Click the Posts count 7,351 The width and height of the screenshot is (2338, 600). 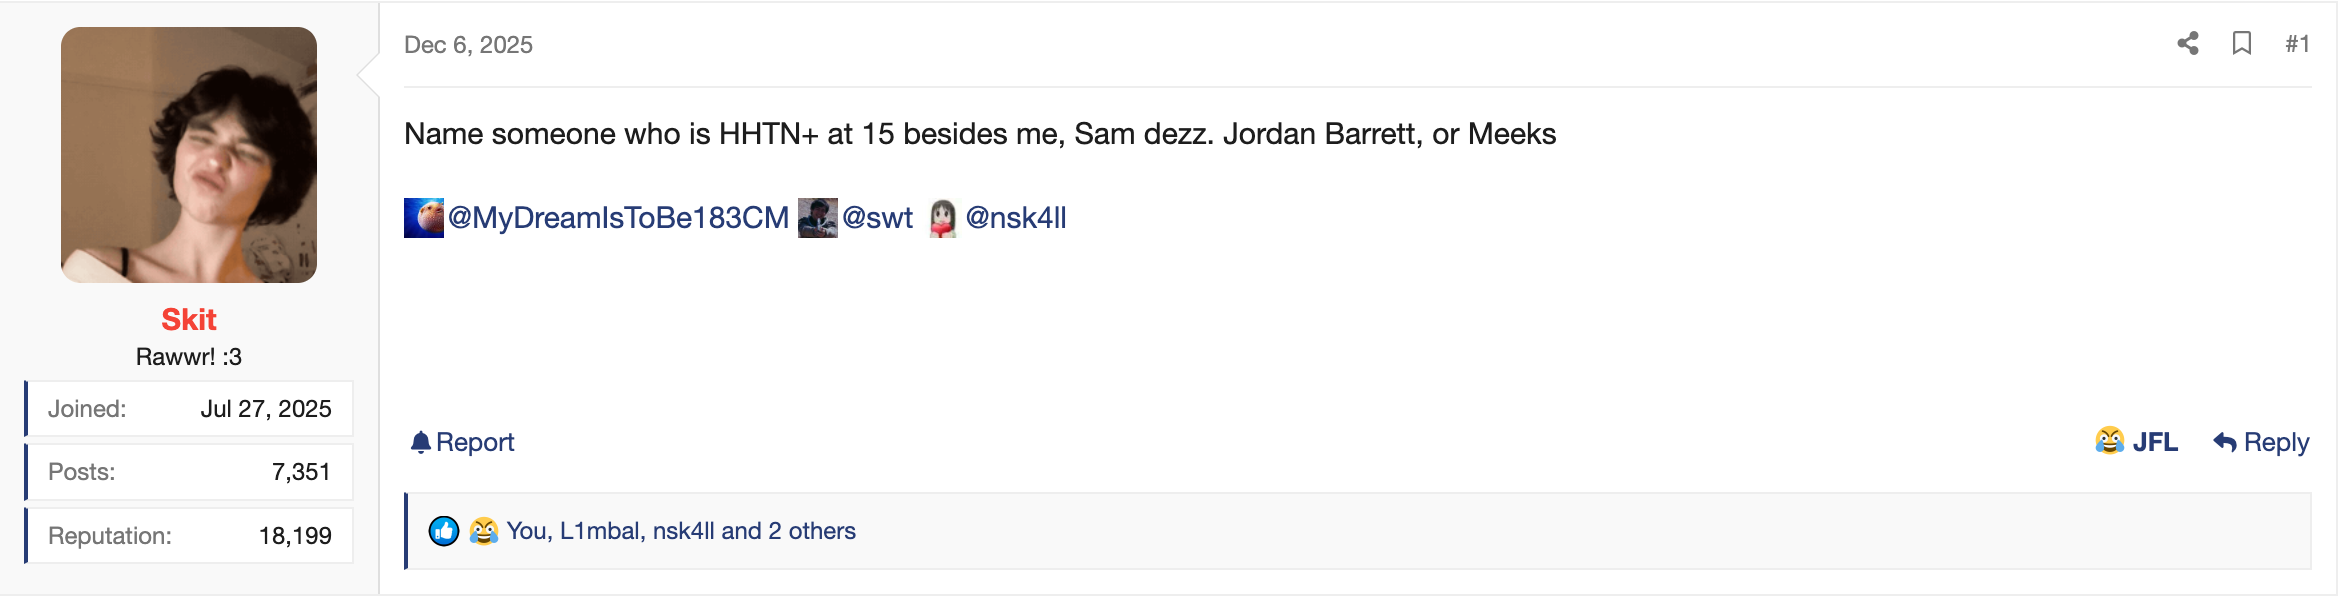pos(301,472)
